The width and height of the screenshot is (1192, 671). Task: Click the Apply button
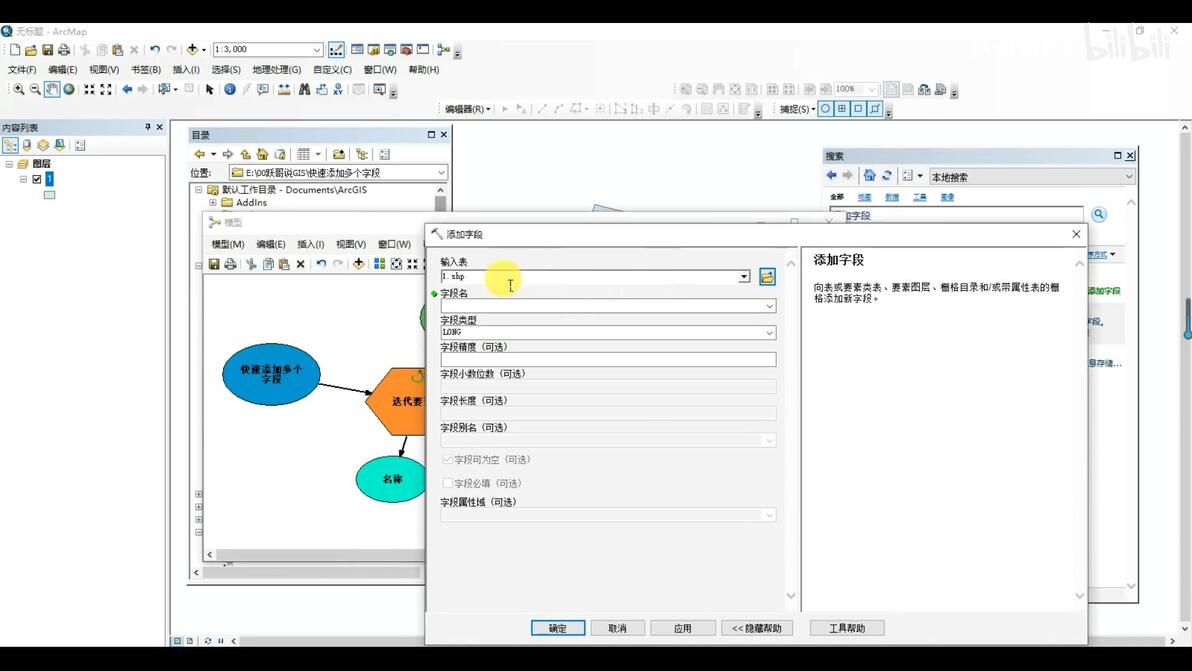[683, 628]
